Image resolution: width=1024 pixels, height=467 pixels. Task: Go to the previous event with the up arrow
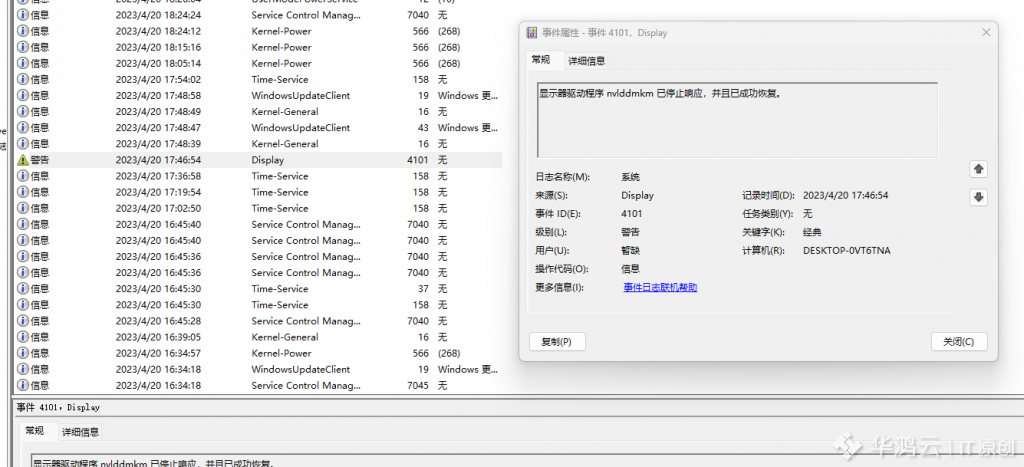(x=978, y=169)
